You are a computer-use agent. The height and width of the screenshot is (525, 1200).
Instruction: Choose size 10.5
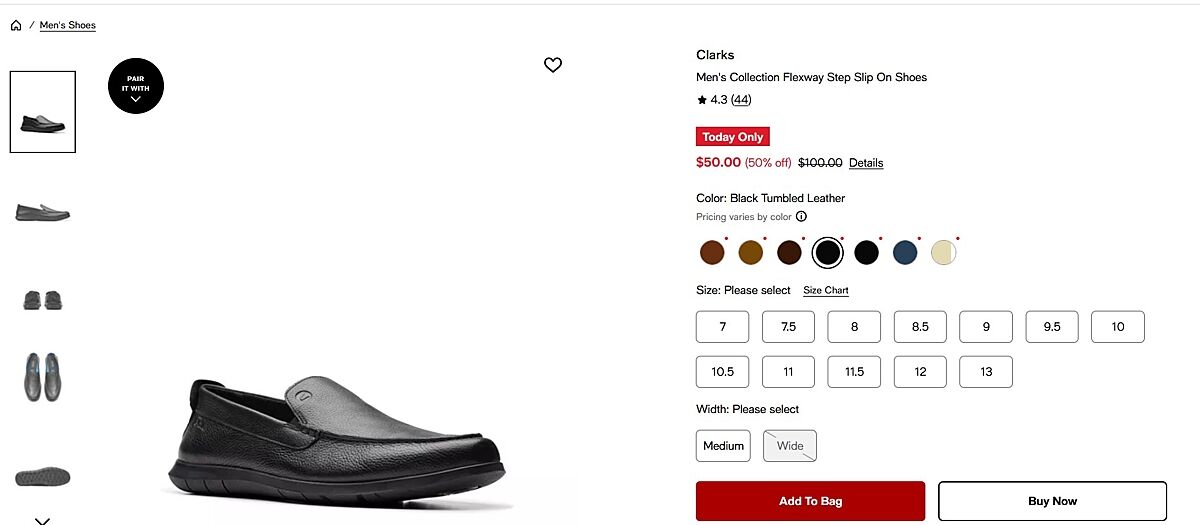coord(722,372)
